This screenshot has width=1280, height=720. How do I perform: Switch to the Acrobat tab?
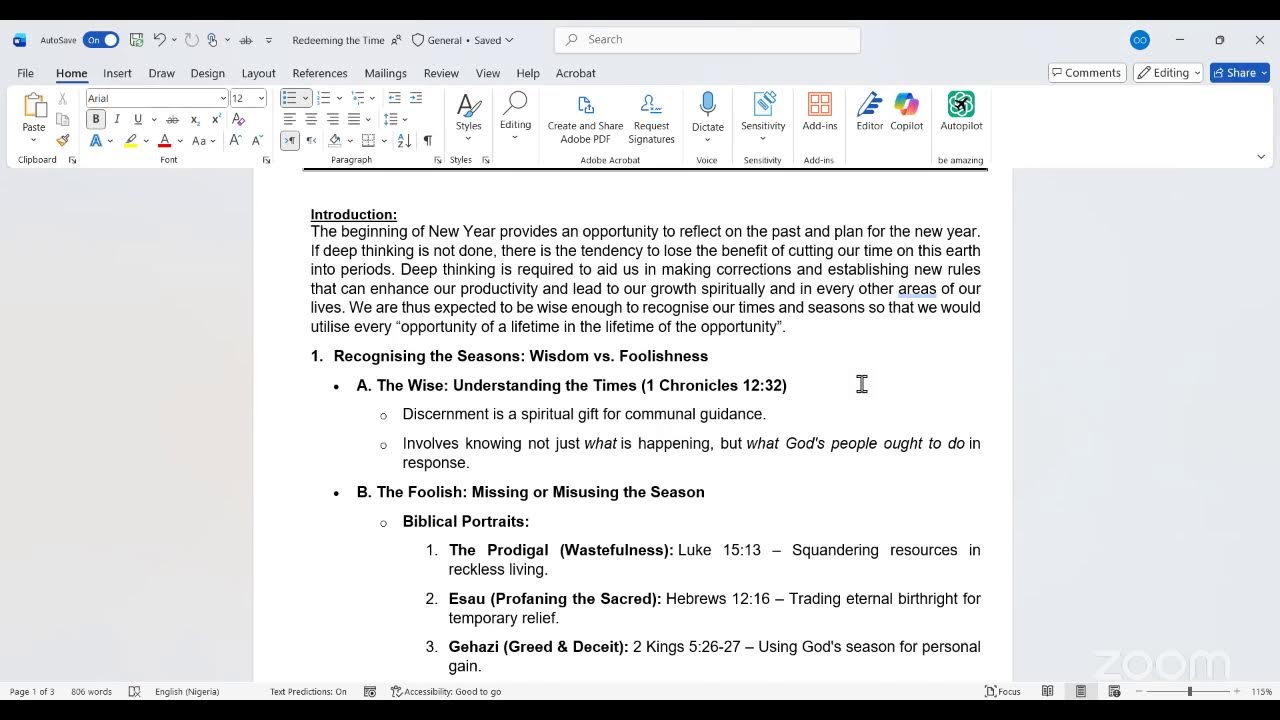coord(576,73)
